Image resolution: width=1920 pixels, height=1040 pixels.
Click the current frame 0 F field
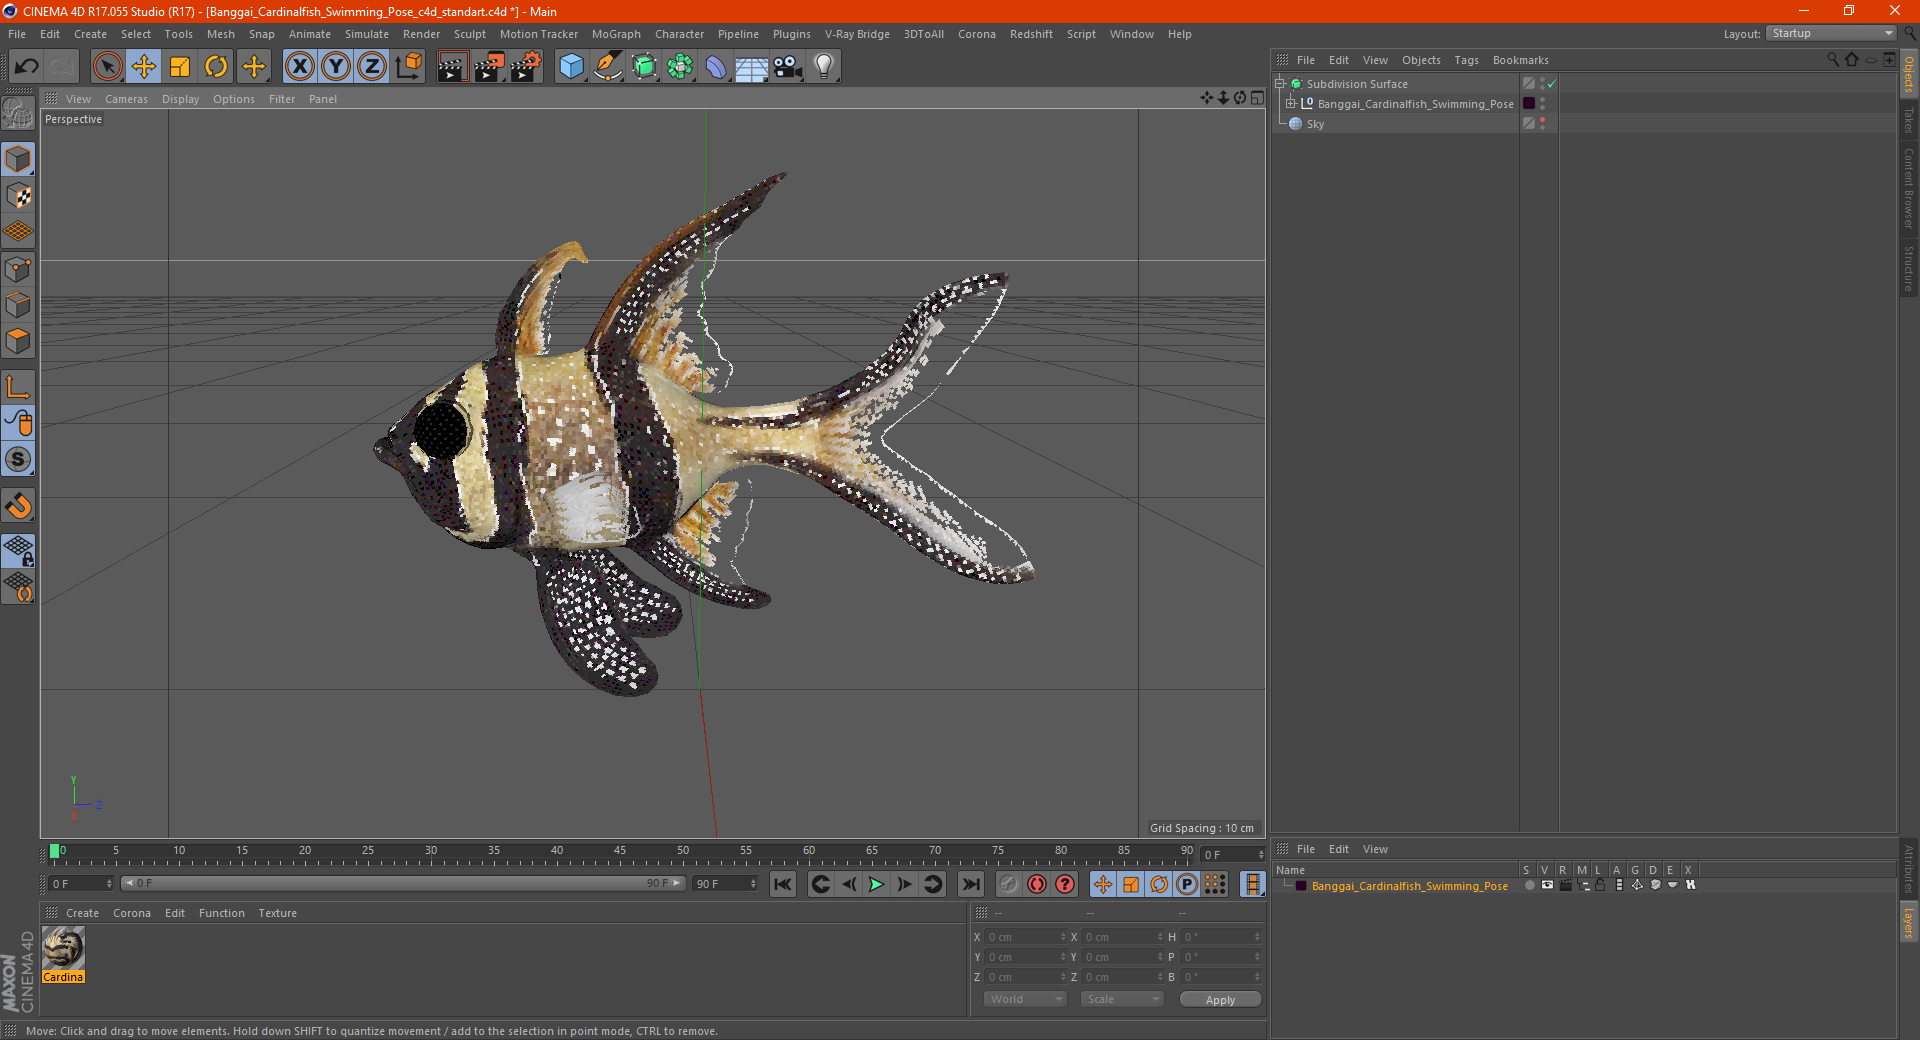pos(82,884)
